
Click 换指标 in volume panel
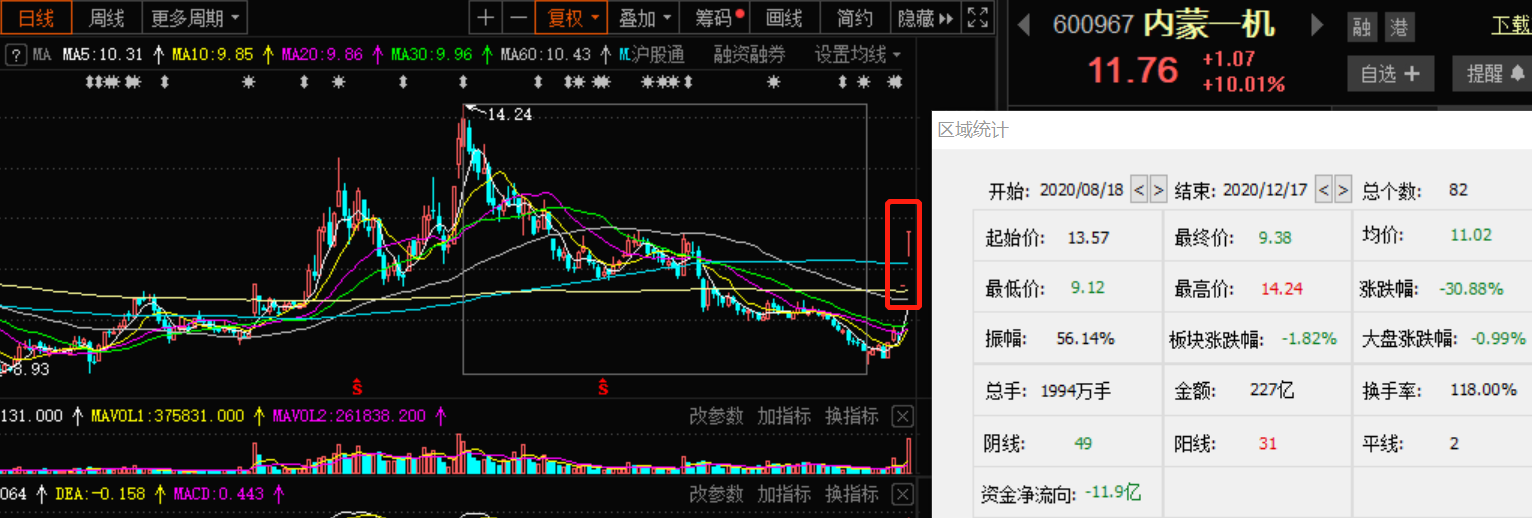(852, 416)
